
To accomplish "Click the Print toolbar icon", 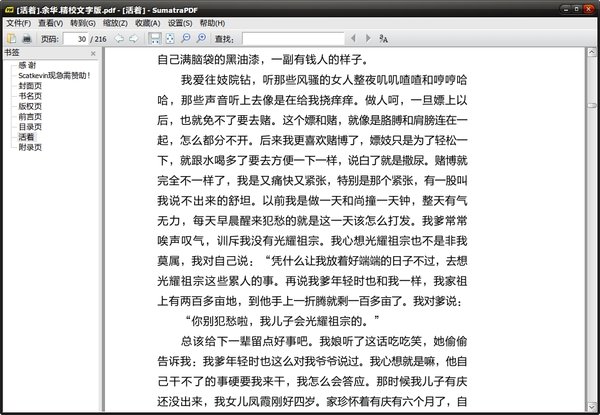I will coord(26,38).
